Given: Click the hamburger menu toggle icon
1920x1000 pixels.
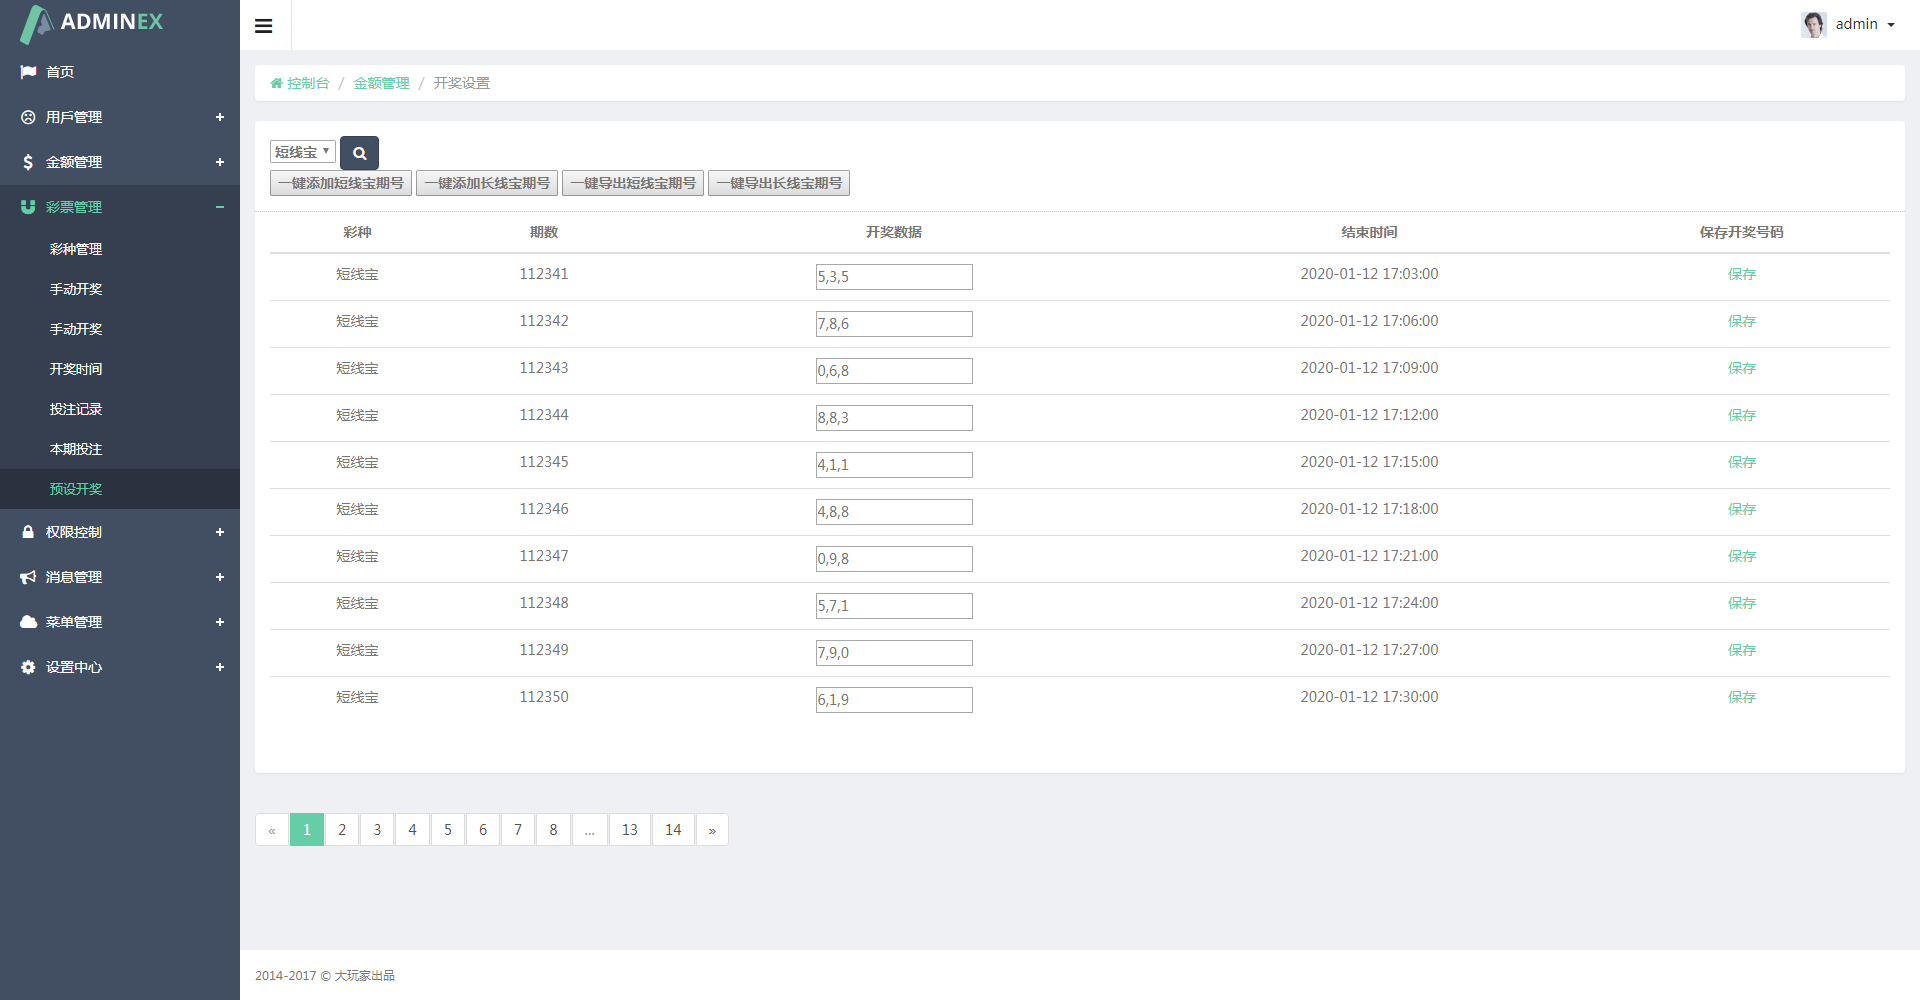Looking at the screenshot, I should (264, 26).
